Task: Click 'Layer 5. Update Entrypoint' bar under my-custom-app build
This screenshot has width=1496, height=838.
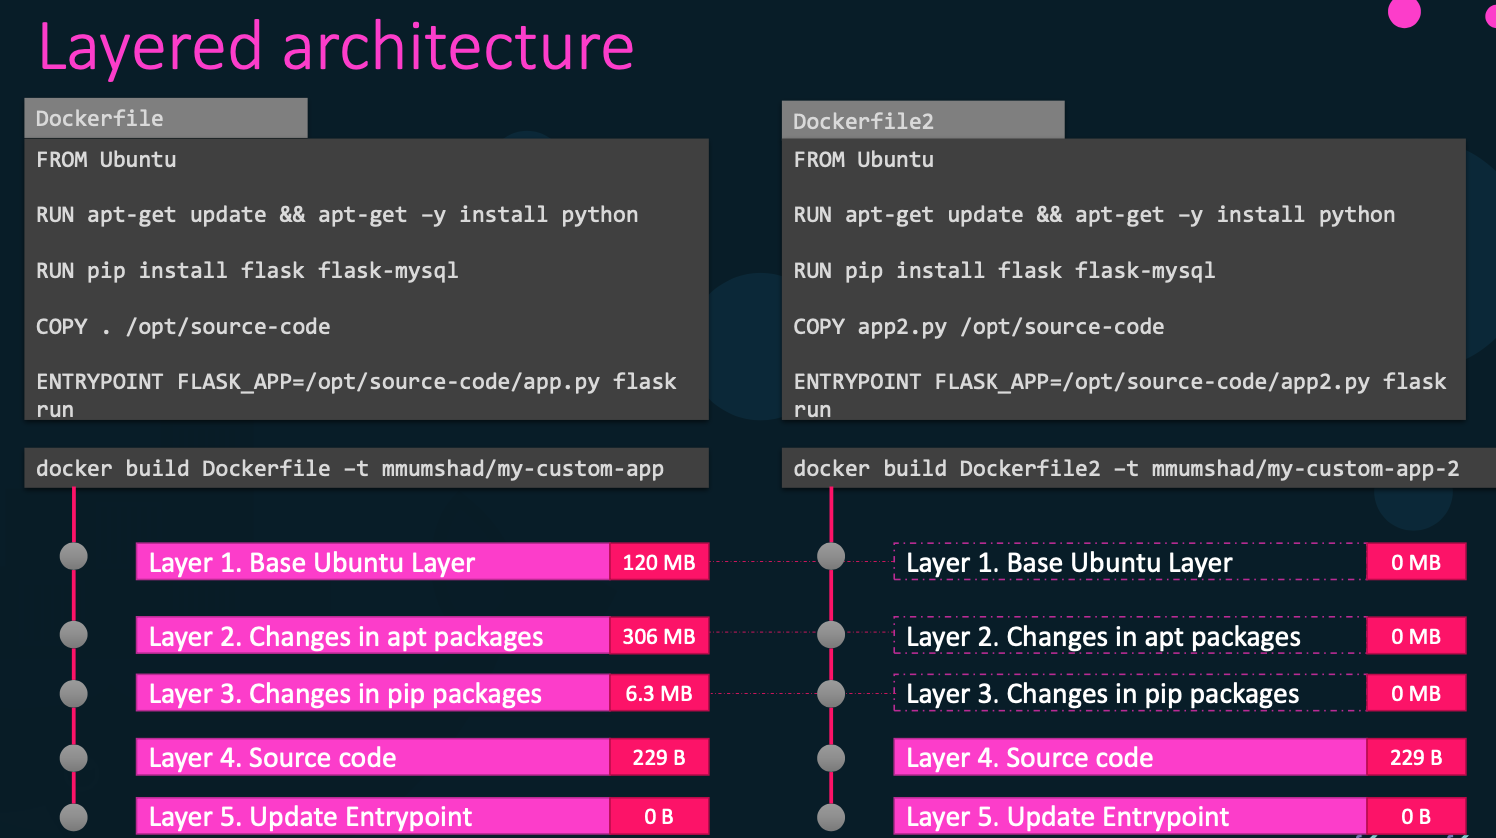Action: tap(373, 816)
